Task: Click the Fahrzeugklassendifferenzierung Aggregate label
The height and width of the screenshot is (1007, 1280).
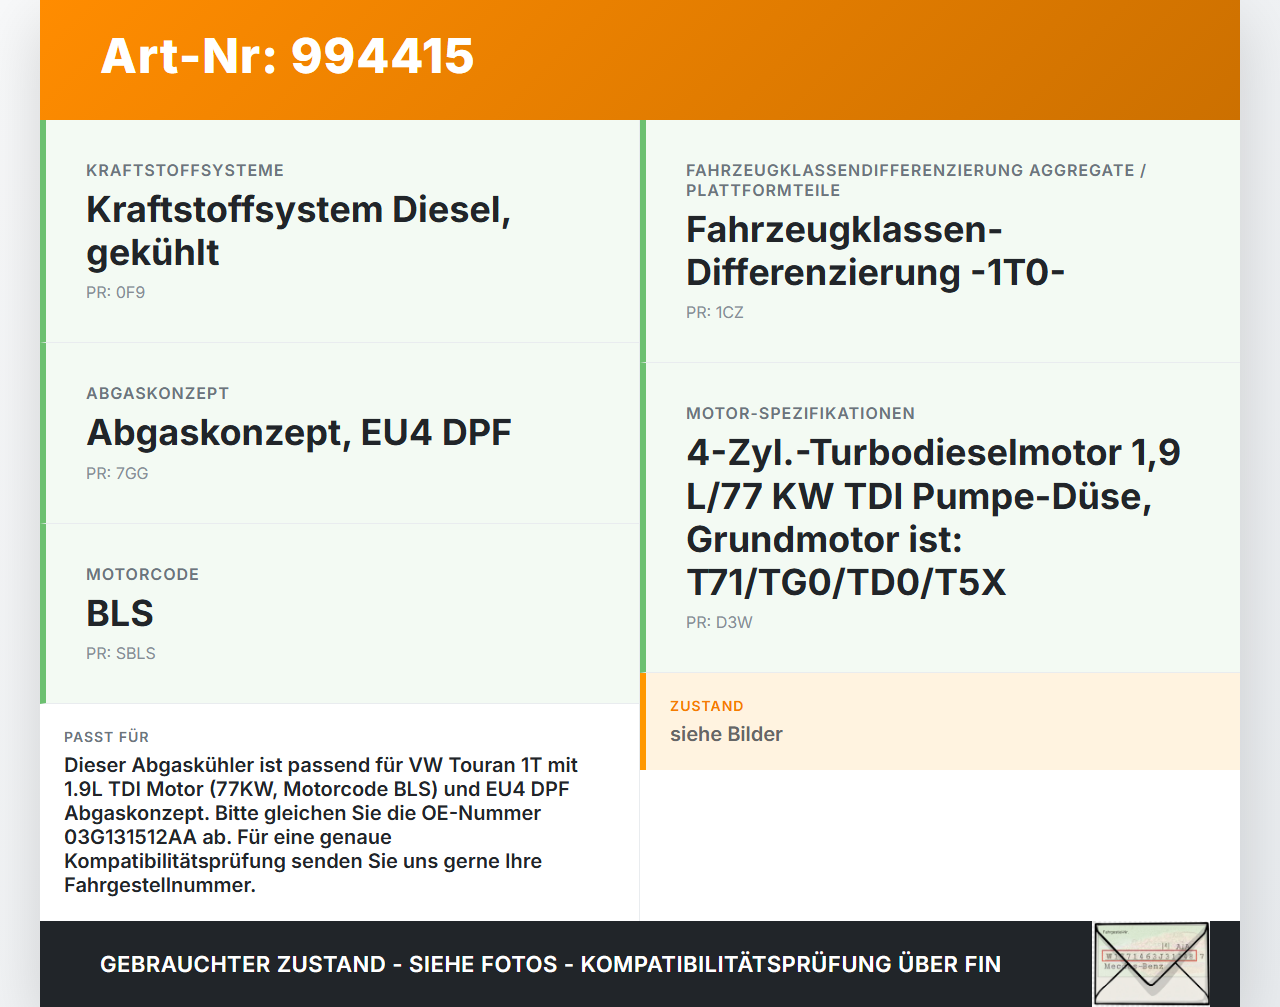Action: pos(916,181)
